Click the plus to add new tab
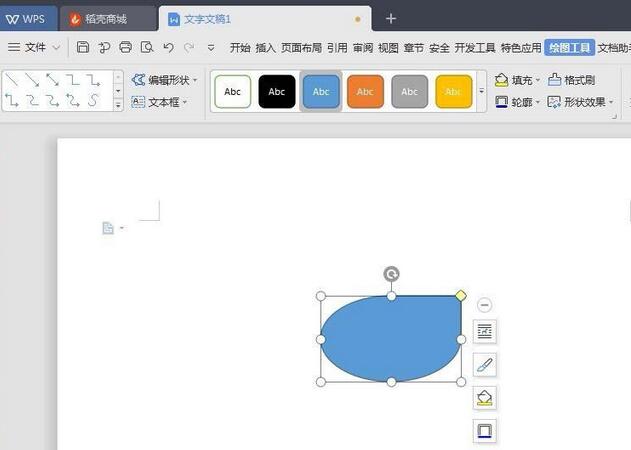The height and width of the screenshot is (450, 631). click(x=391, y=19)
